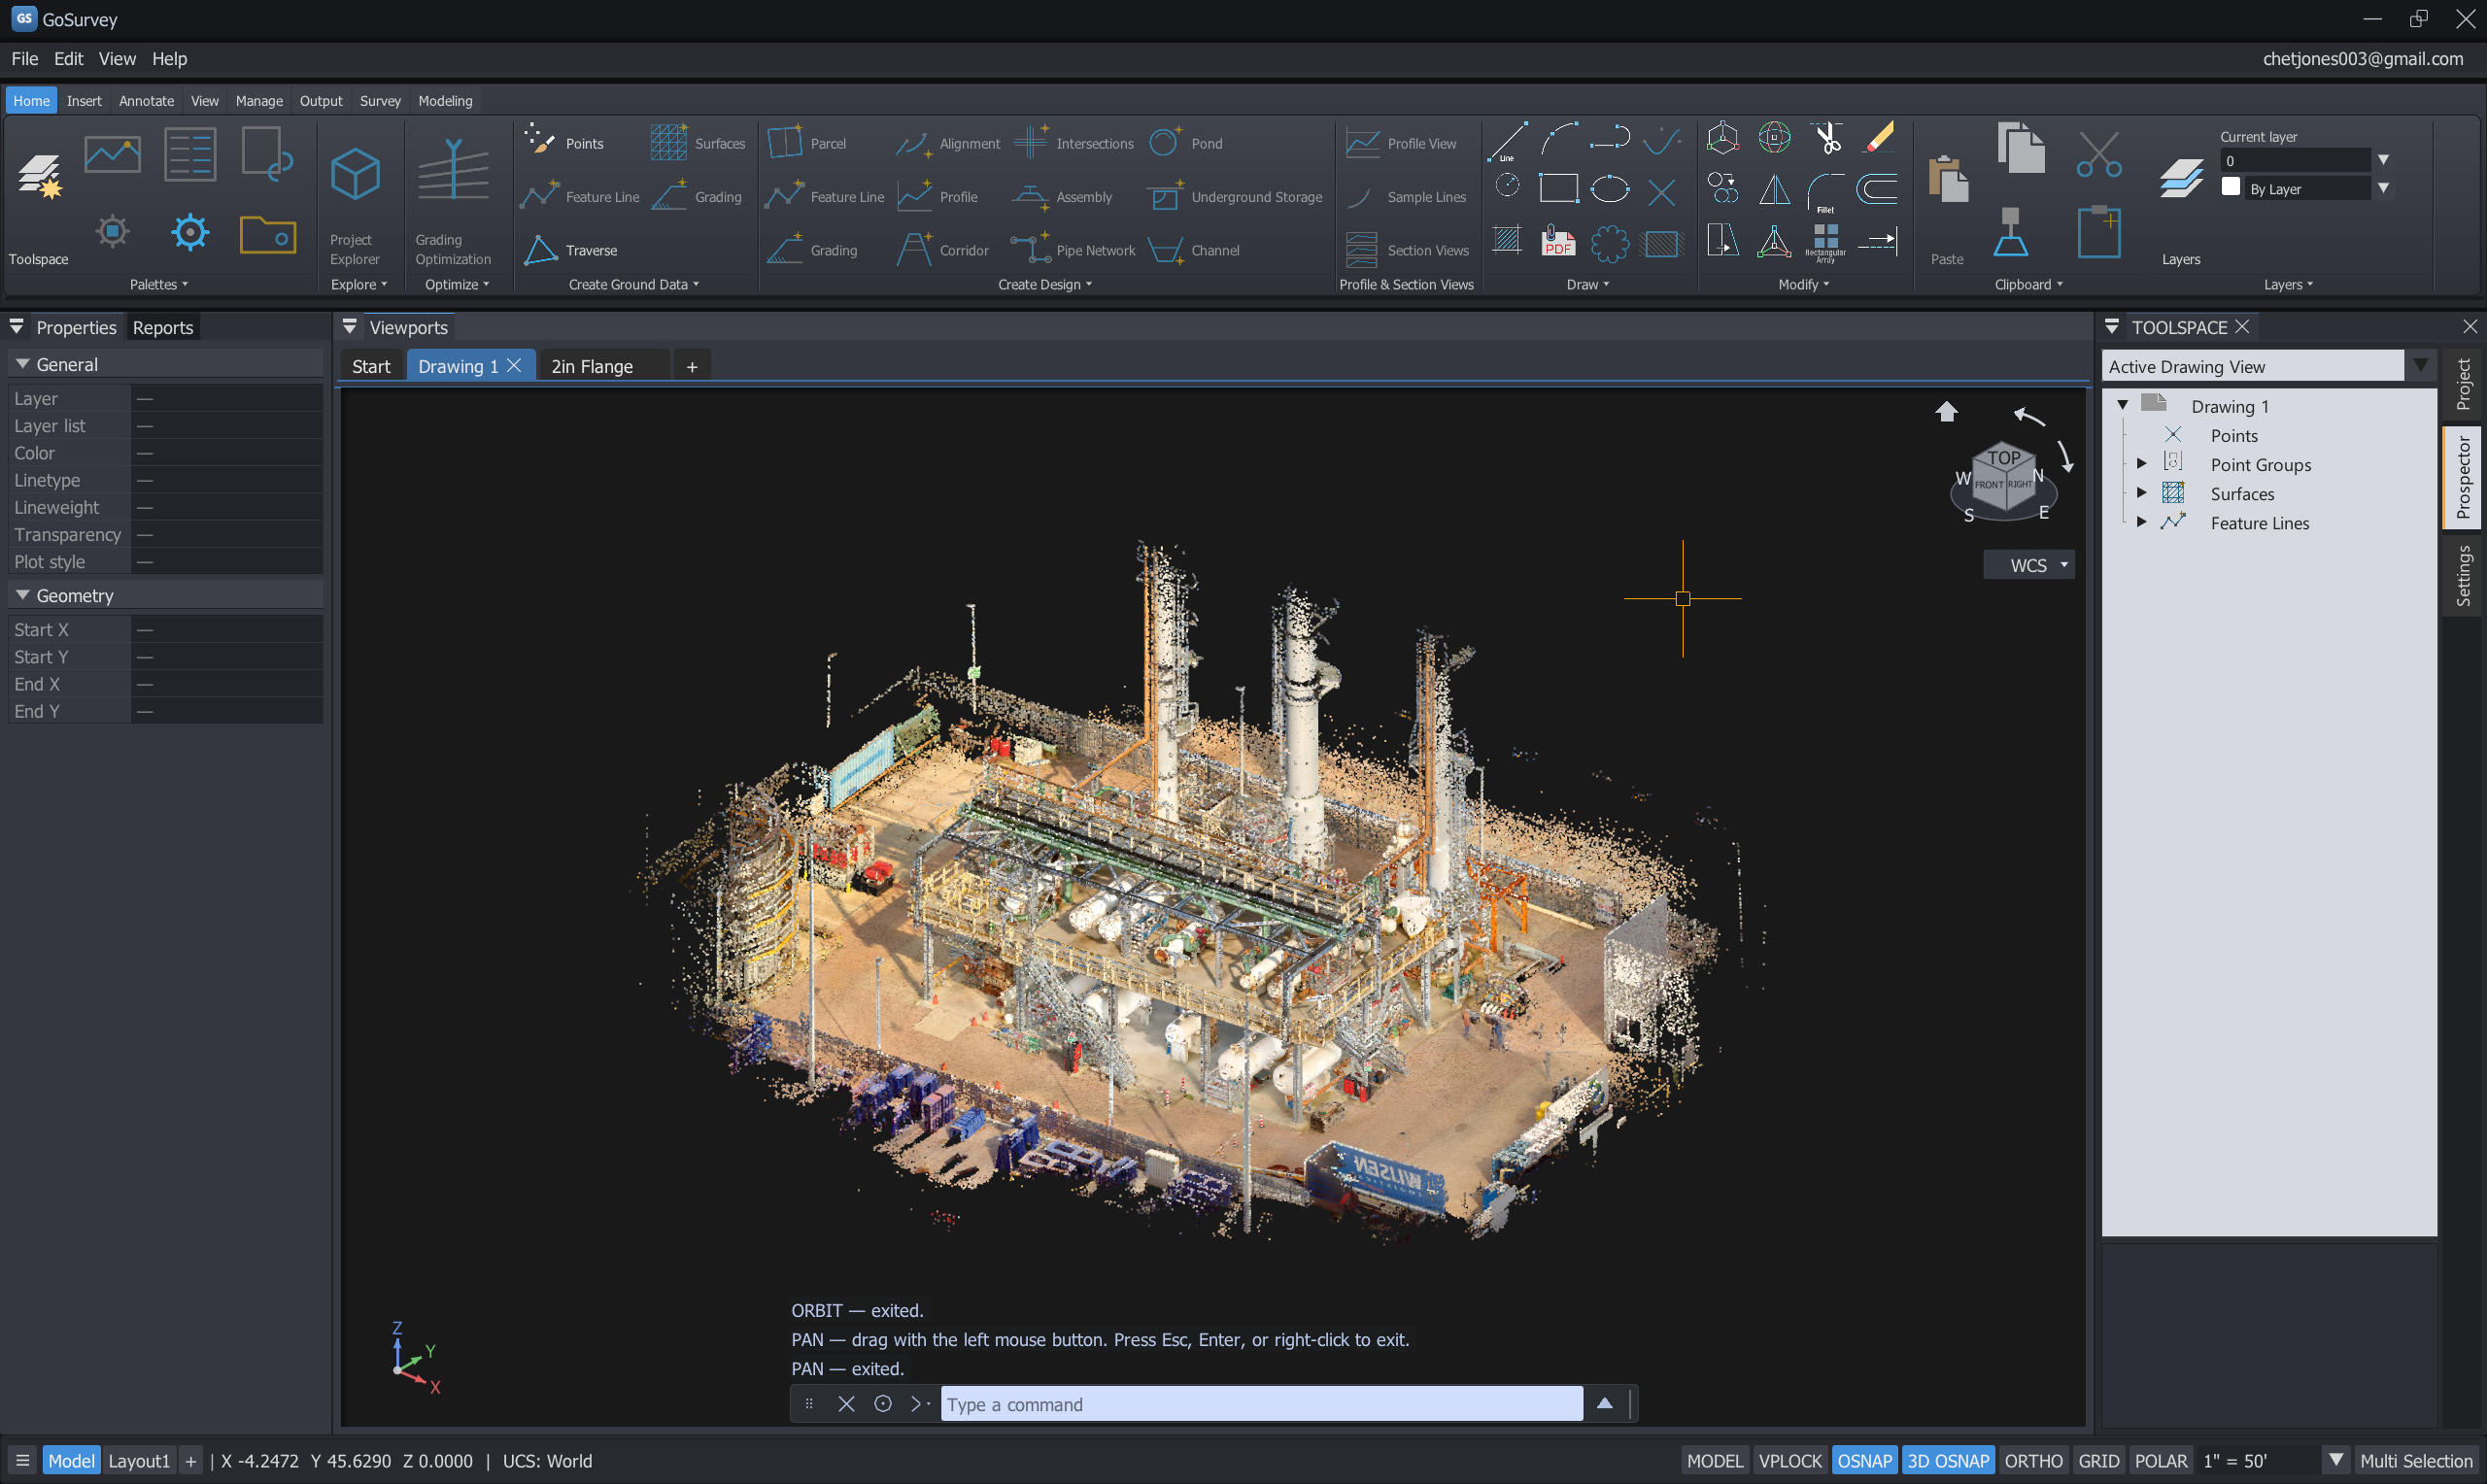Open the Reports panel tab

(163, 327)
